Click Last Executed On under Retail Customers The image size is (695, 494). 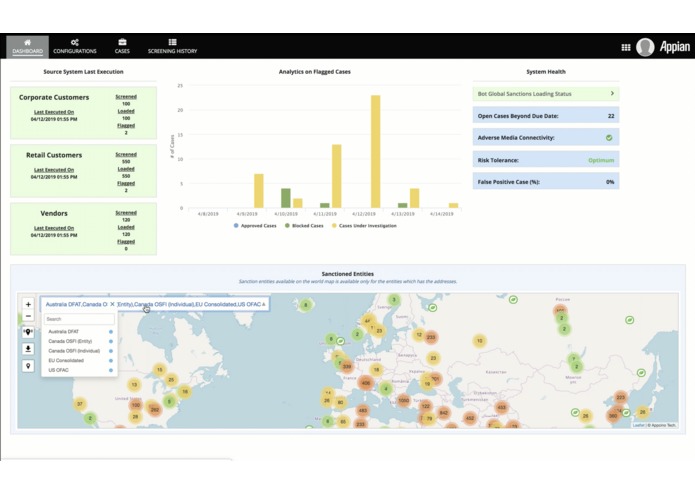54,170
